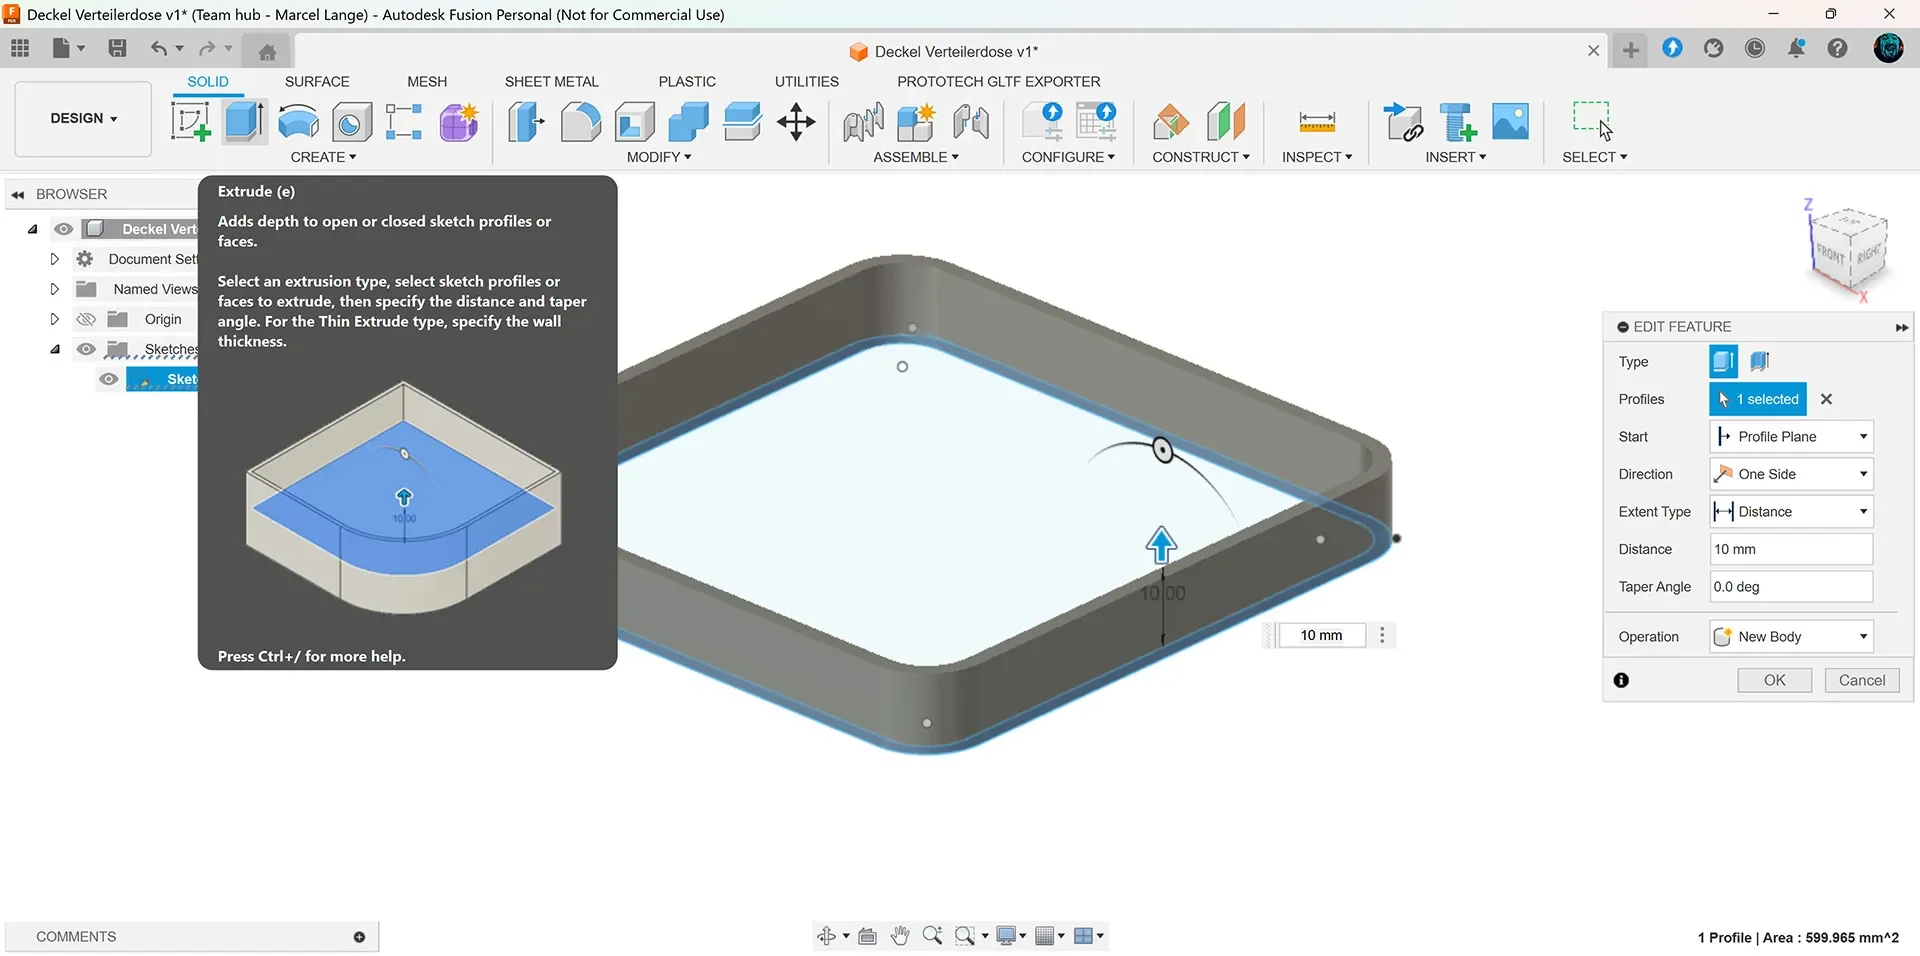
Task: Cancel the Edit Feature dialog
Action: (x=1862, y=680)
